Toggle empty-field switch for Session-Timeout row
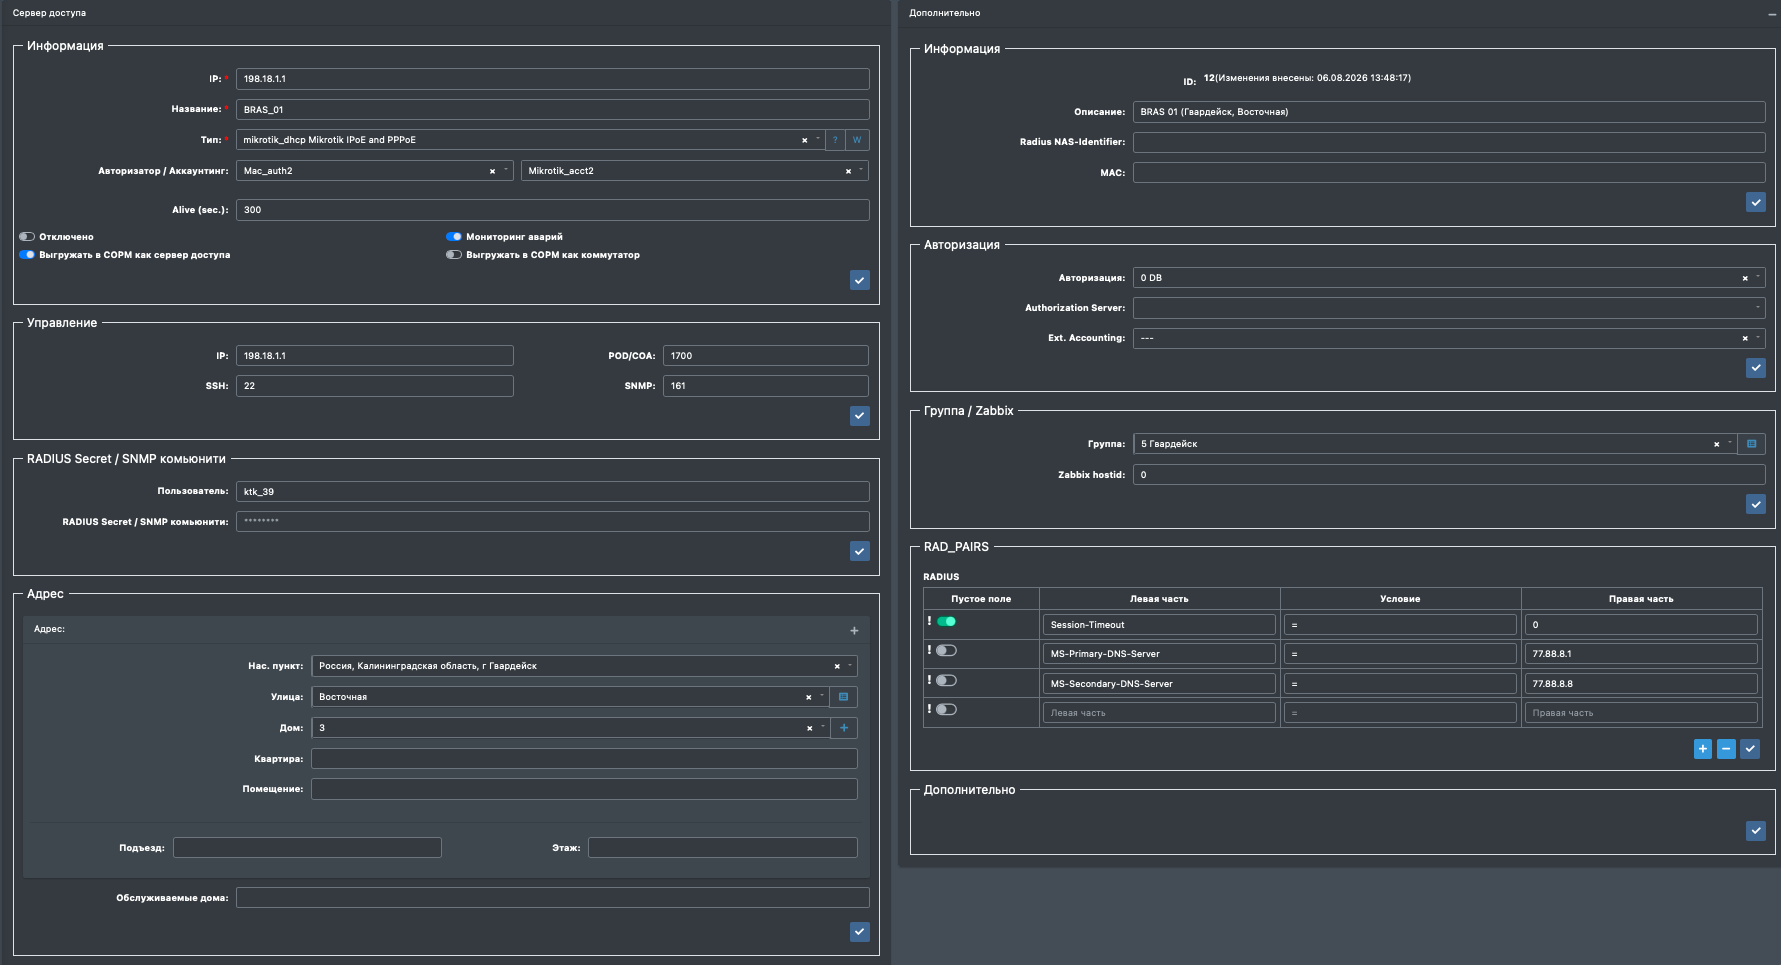The width and height of the screenshot is (1781, 965). [946, 621]
